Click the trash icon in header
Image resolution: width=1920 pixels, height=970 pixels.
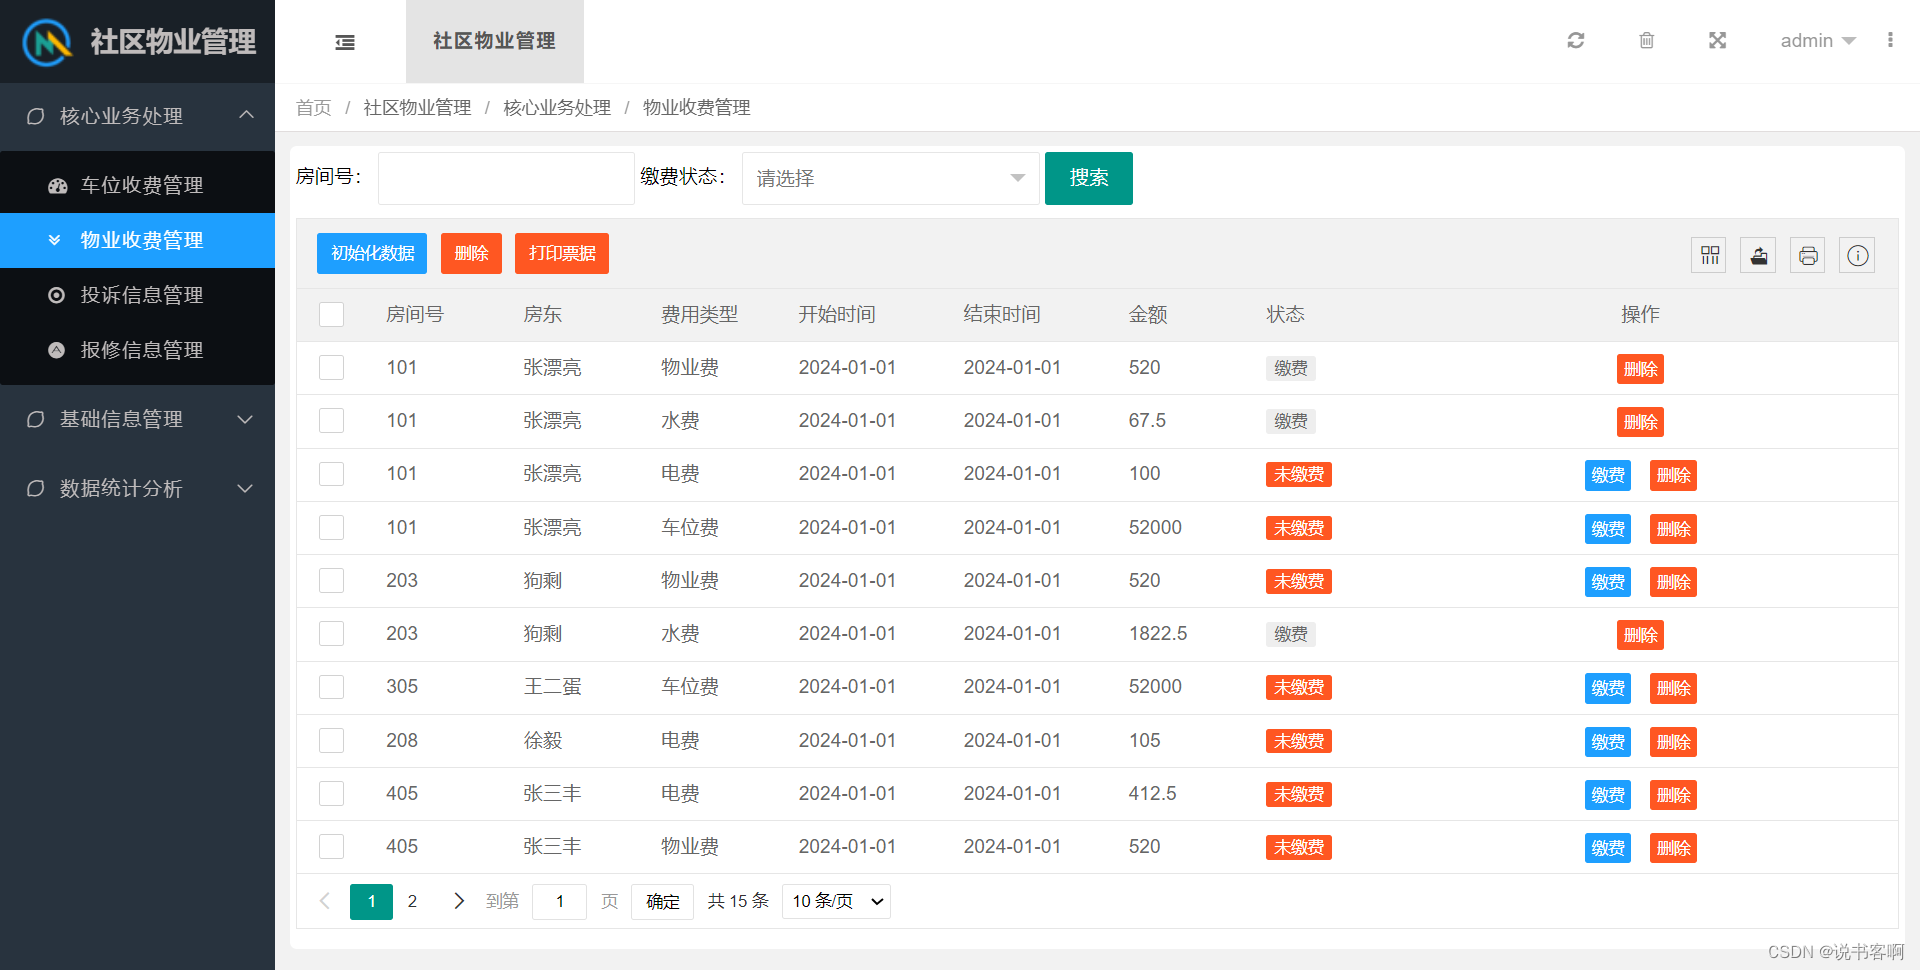1647,40
